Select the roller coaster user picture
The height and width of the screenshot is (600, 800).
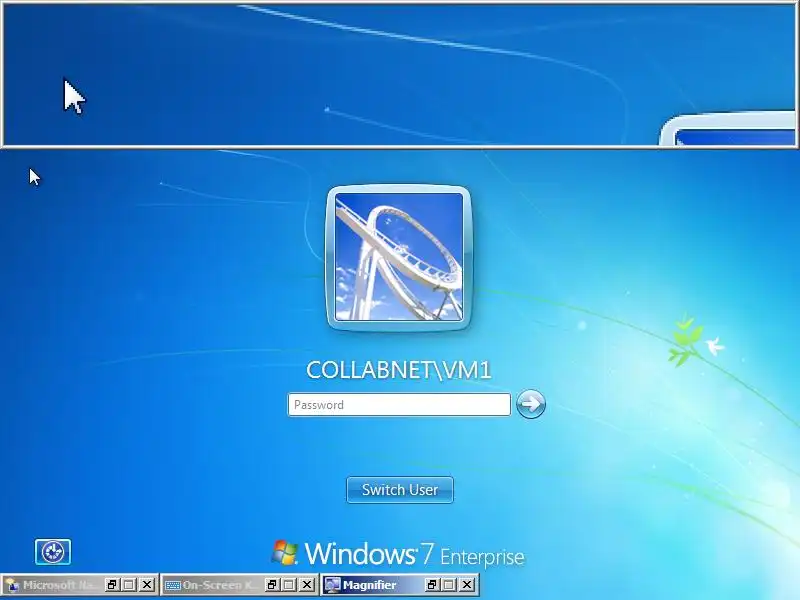(x=399, y=257)
